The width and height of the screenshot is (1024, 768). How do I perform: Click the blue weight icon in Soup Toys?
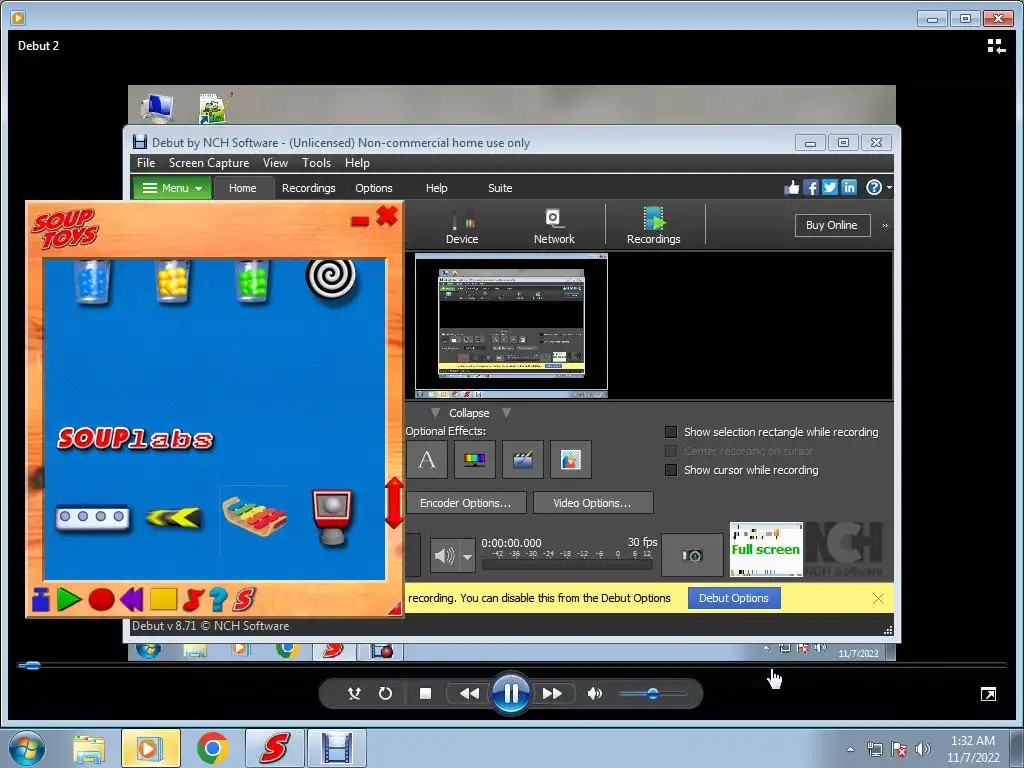[x=40, y=599]
